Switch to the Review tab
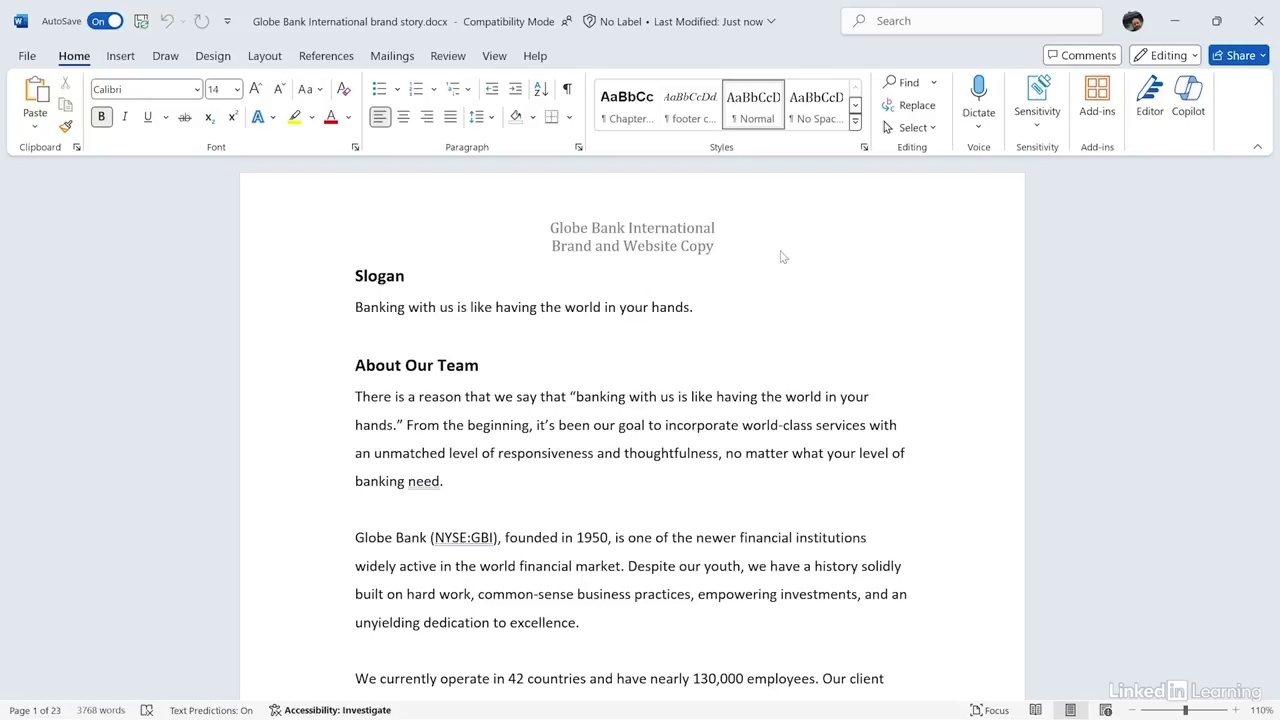 pyautogui.click(x=447, y=56)
